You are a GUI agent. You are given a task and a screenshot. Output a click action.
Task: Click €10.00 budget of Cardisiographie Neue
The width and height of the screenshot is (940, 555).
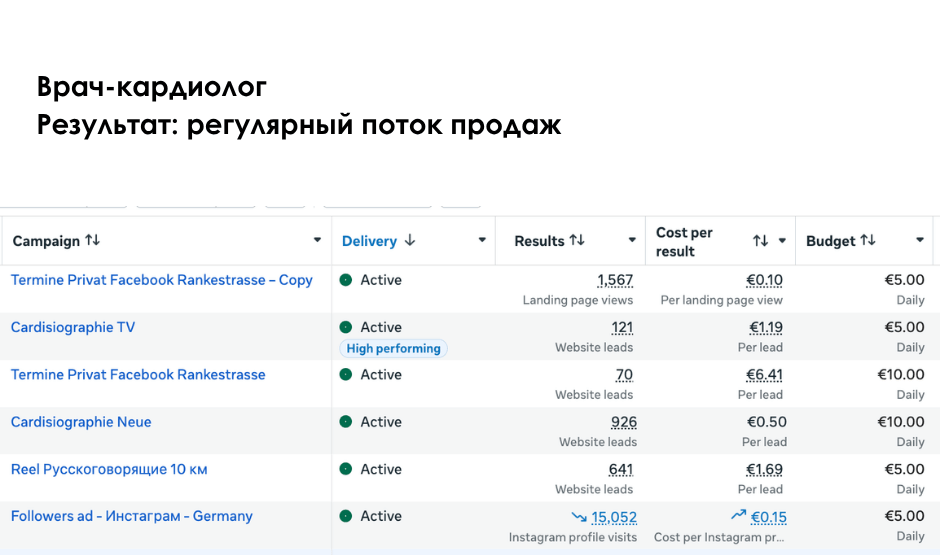901,422
